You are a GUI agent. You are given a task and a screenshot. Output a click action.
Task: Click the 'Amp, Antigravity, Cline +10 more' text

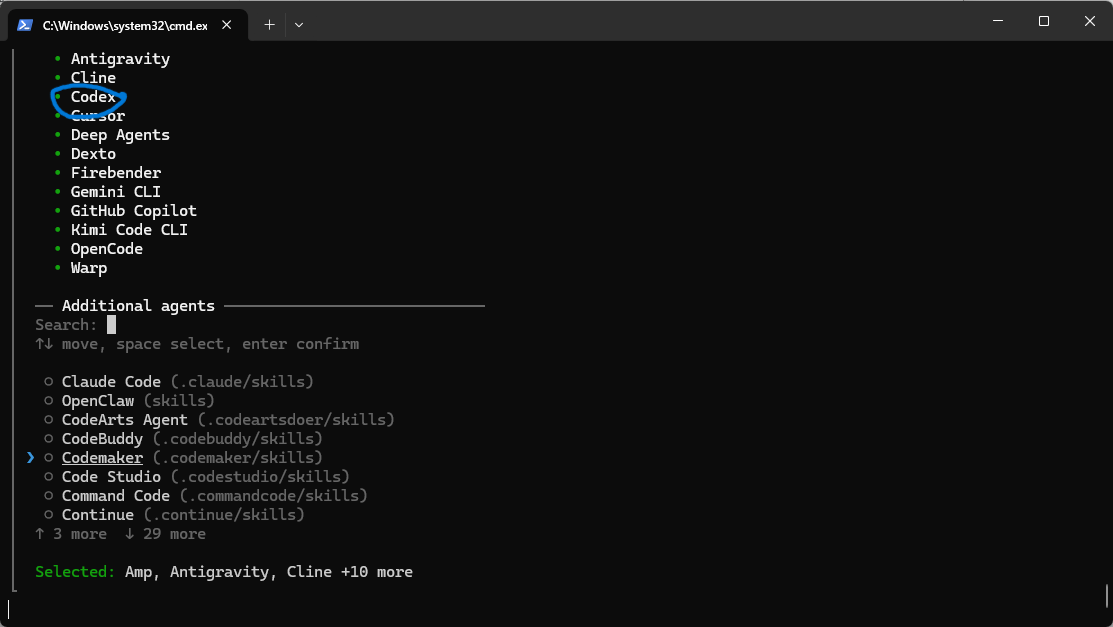tap(269, 572)
